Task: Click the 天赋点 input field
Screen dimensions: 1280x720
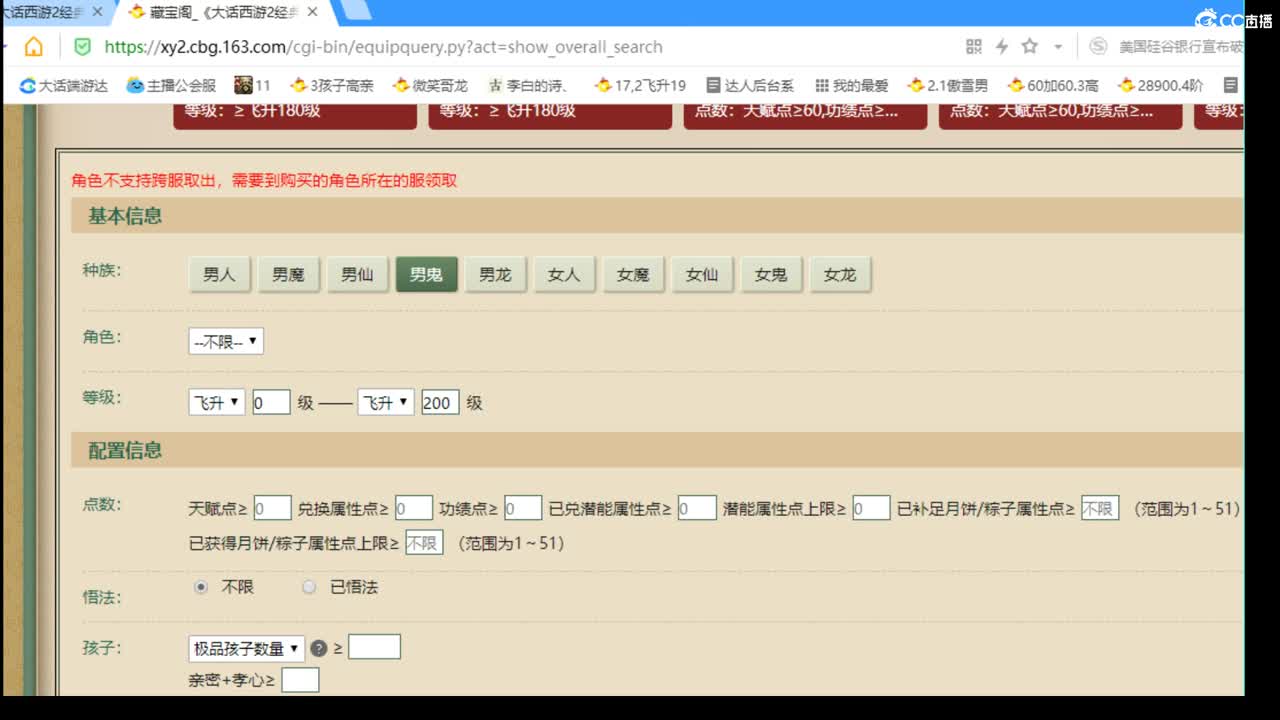Action: coord(272,507)
